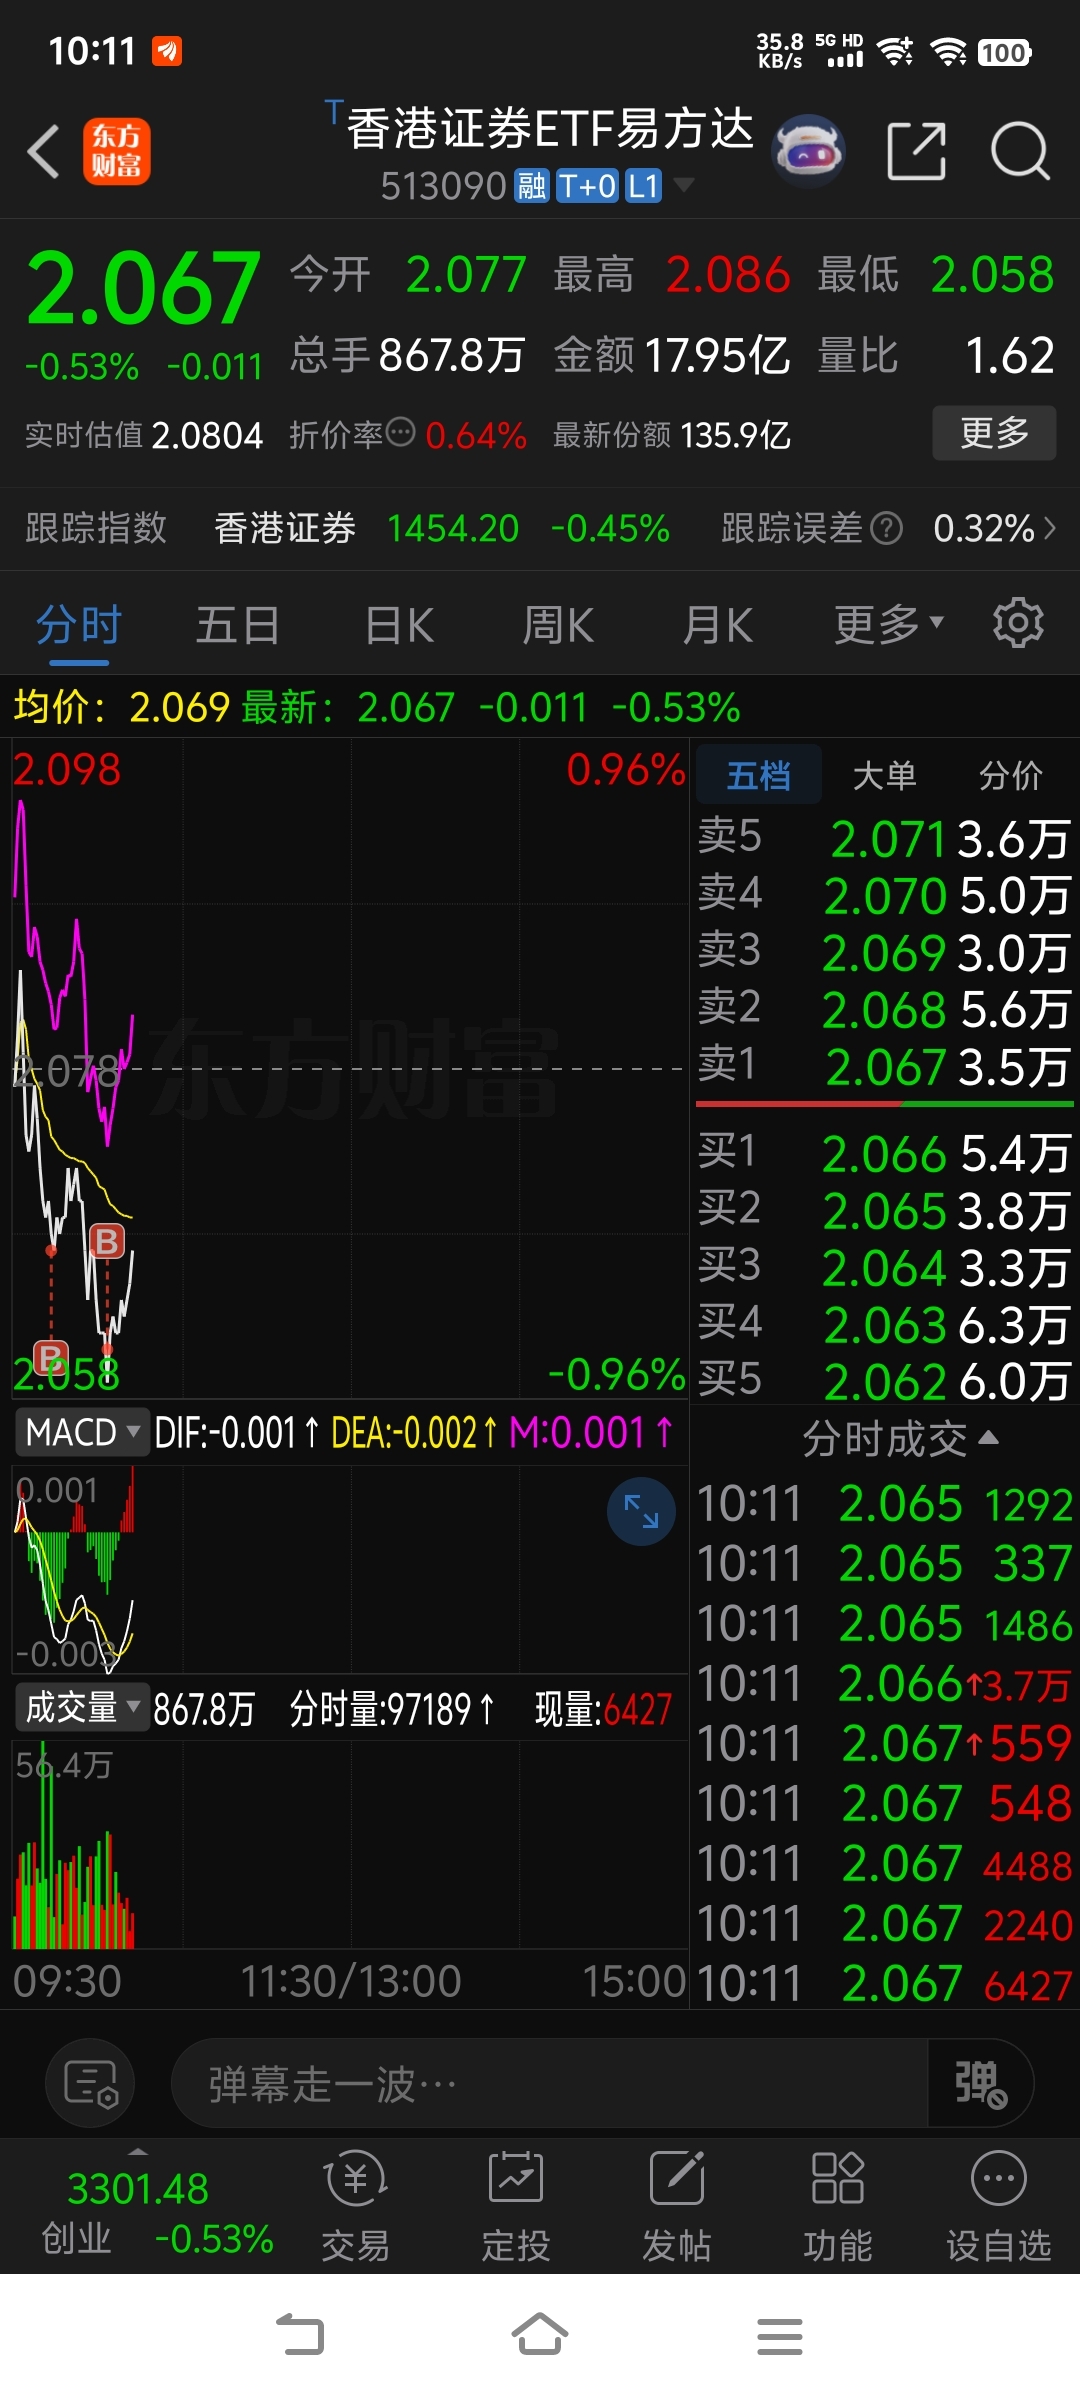The width and height of the screenshot is (1080, 2400).
Task: Open 交易 trade icon
Action: (x=356, y=2208)
